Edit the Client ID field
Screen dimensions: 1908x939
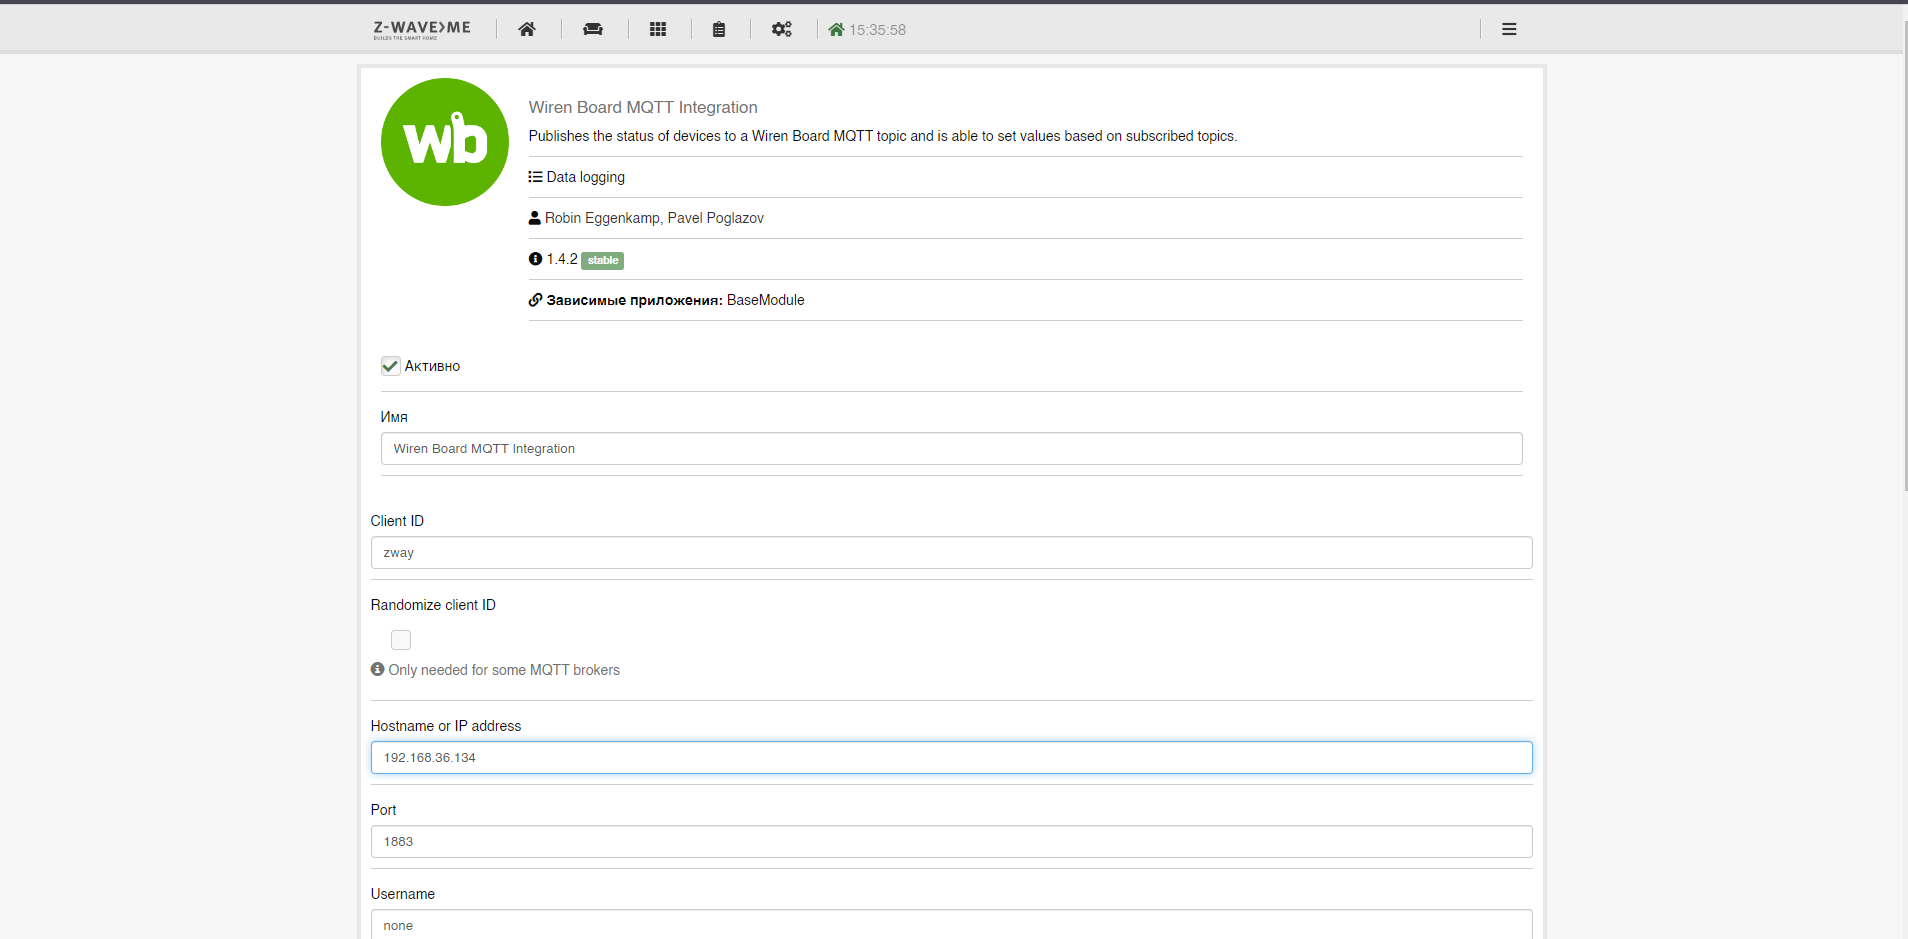pyautogui.click(x=951, y=553)
